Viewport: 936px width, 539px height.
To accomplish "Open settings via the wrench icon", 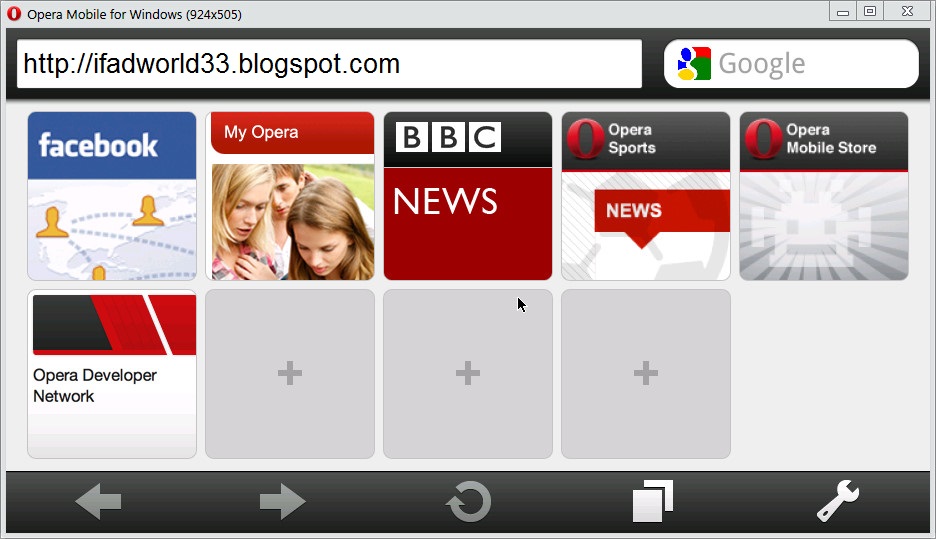I will pos(838,501).
